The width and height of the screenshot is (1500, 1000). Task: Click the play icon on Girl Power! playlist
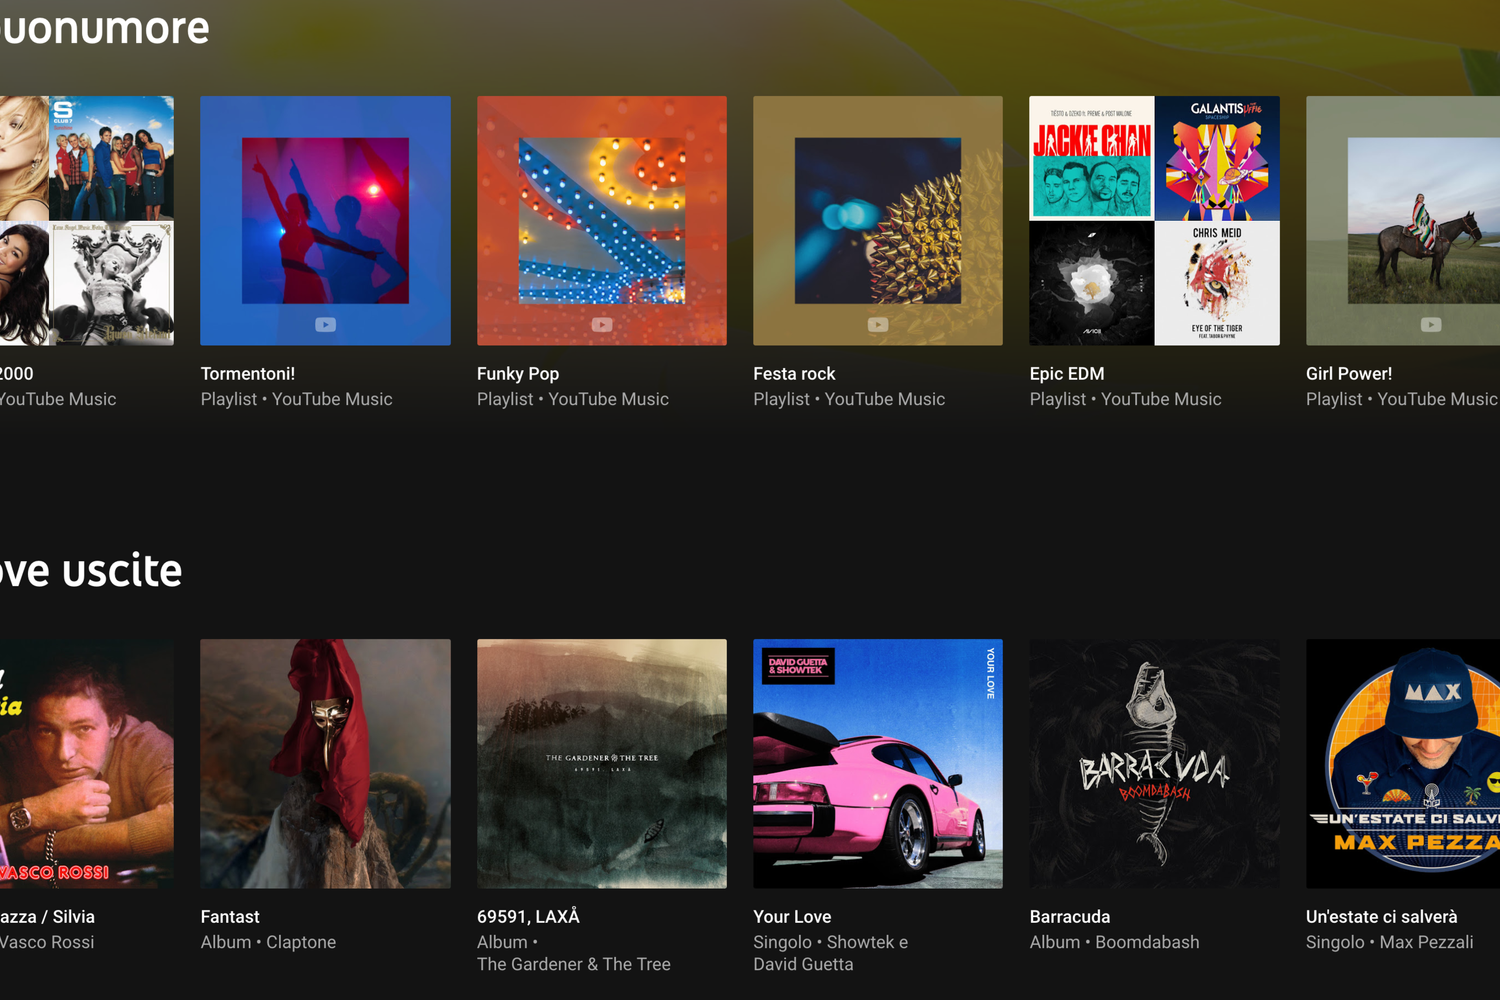coord(1430,324)
